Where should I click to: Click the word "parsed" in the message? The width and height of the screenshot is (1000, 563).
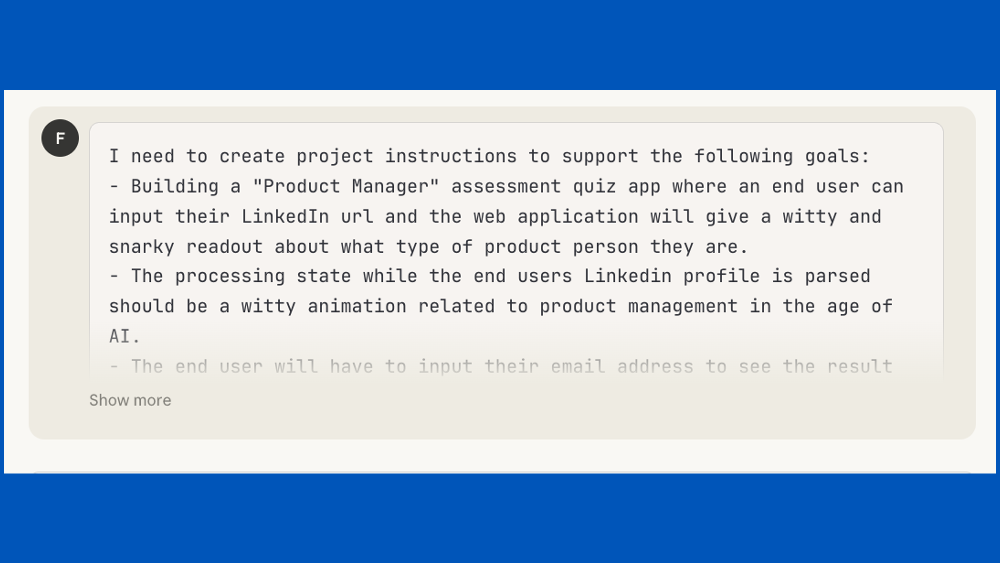pyautogui.click(x=838, y=276)
